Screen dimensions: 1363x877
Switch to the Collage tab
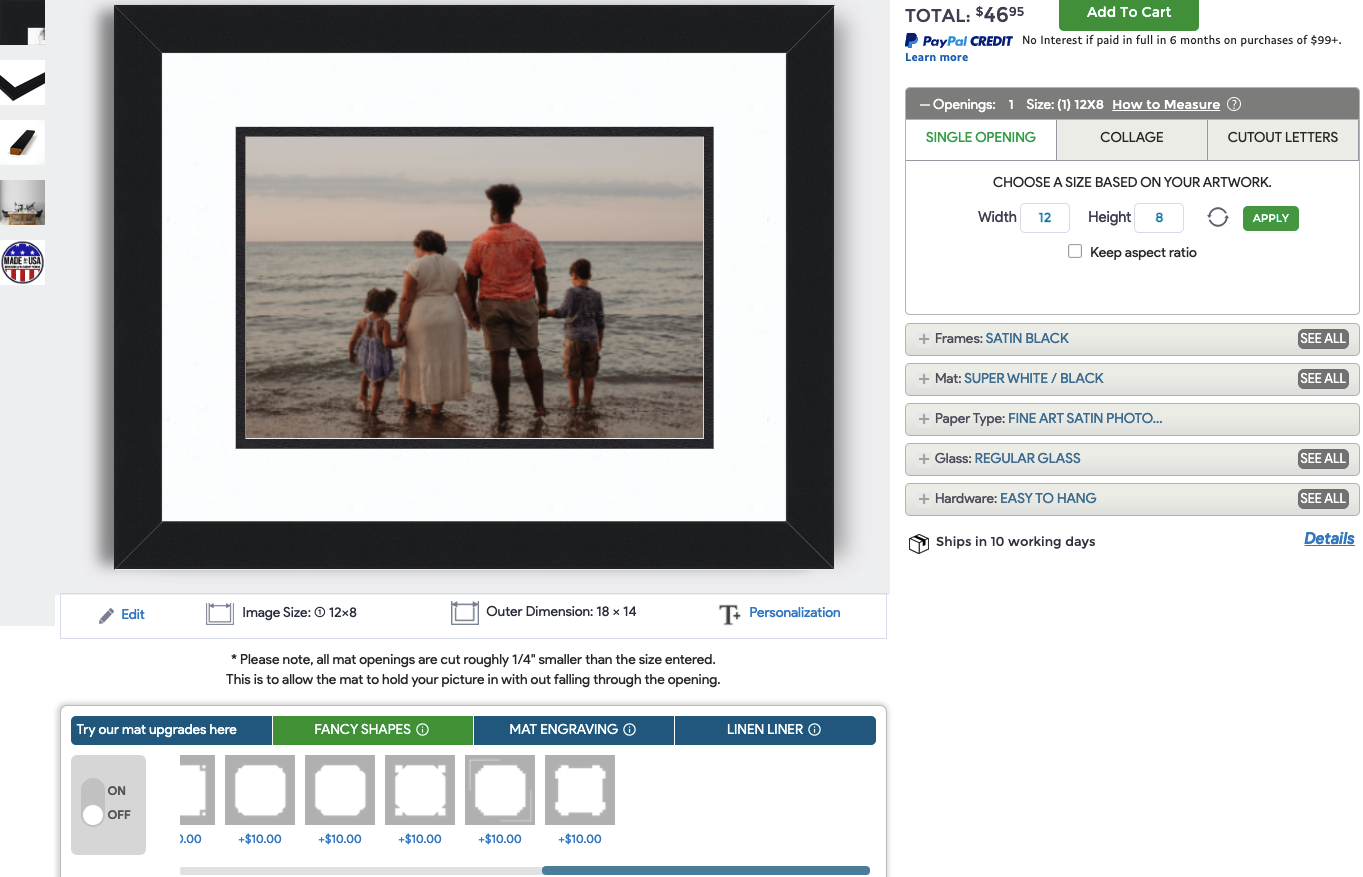pos(1131,138)
